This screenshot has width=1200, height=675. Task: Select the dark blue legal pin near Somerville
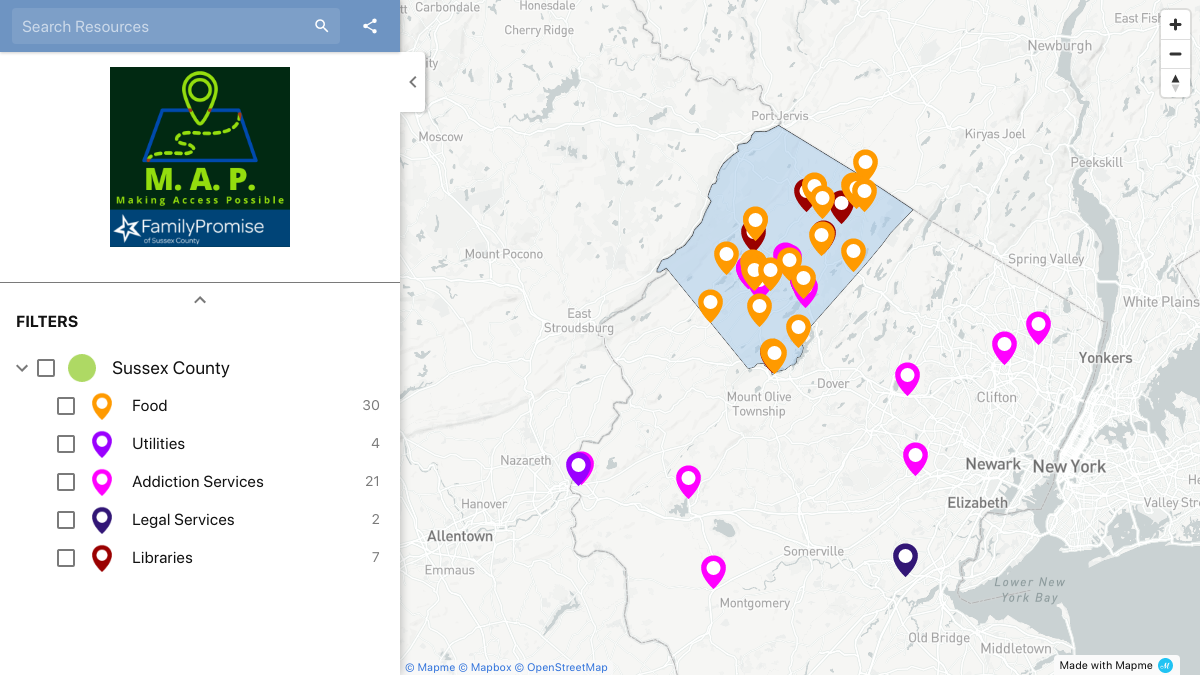(x=905, y=558)
